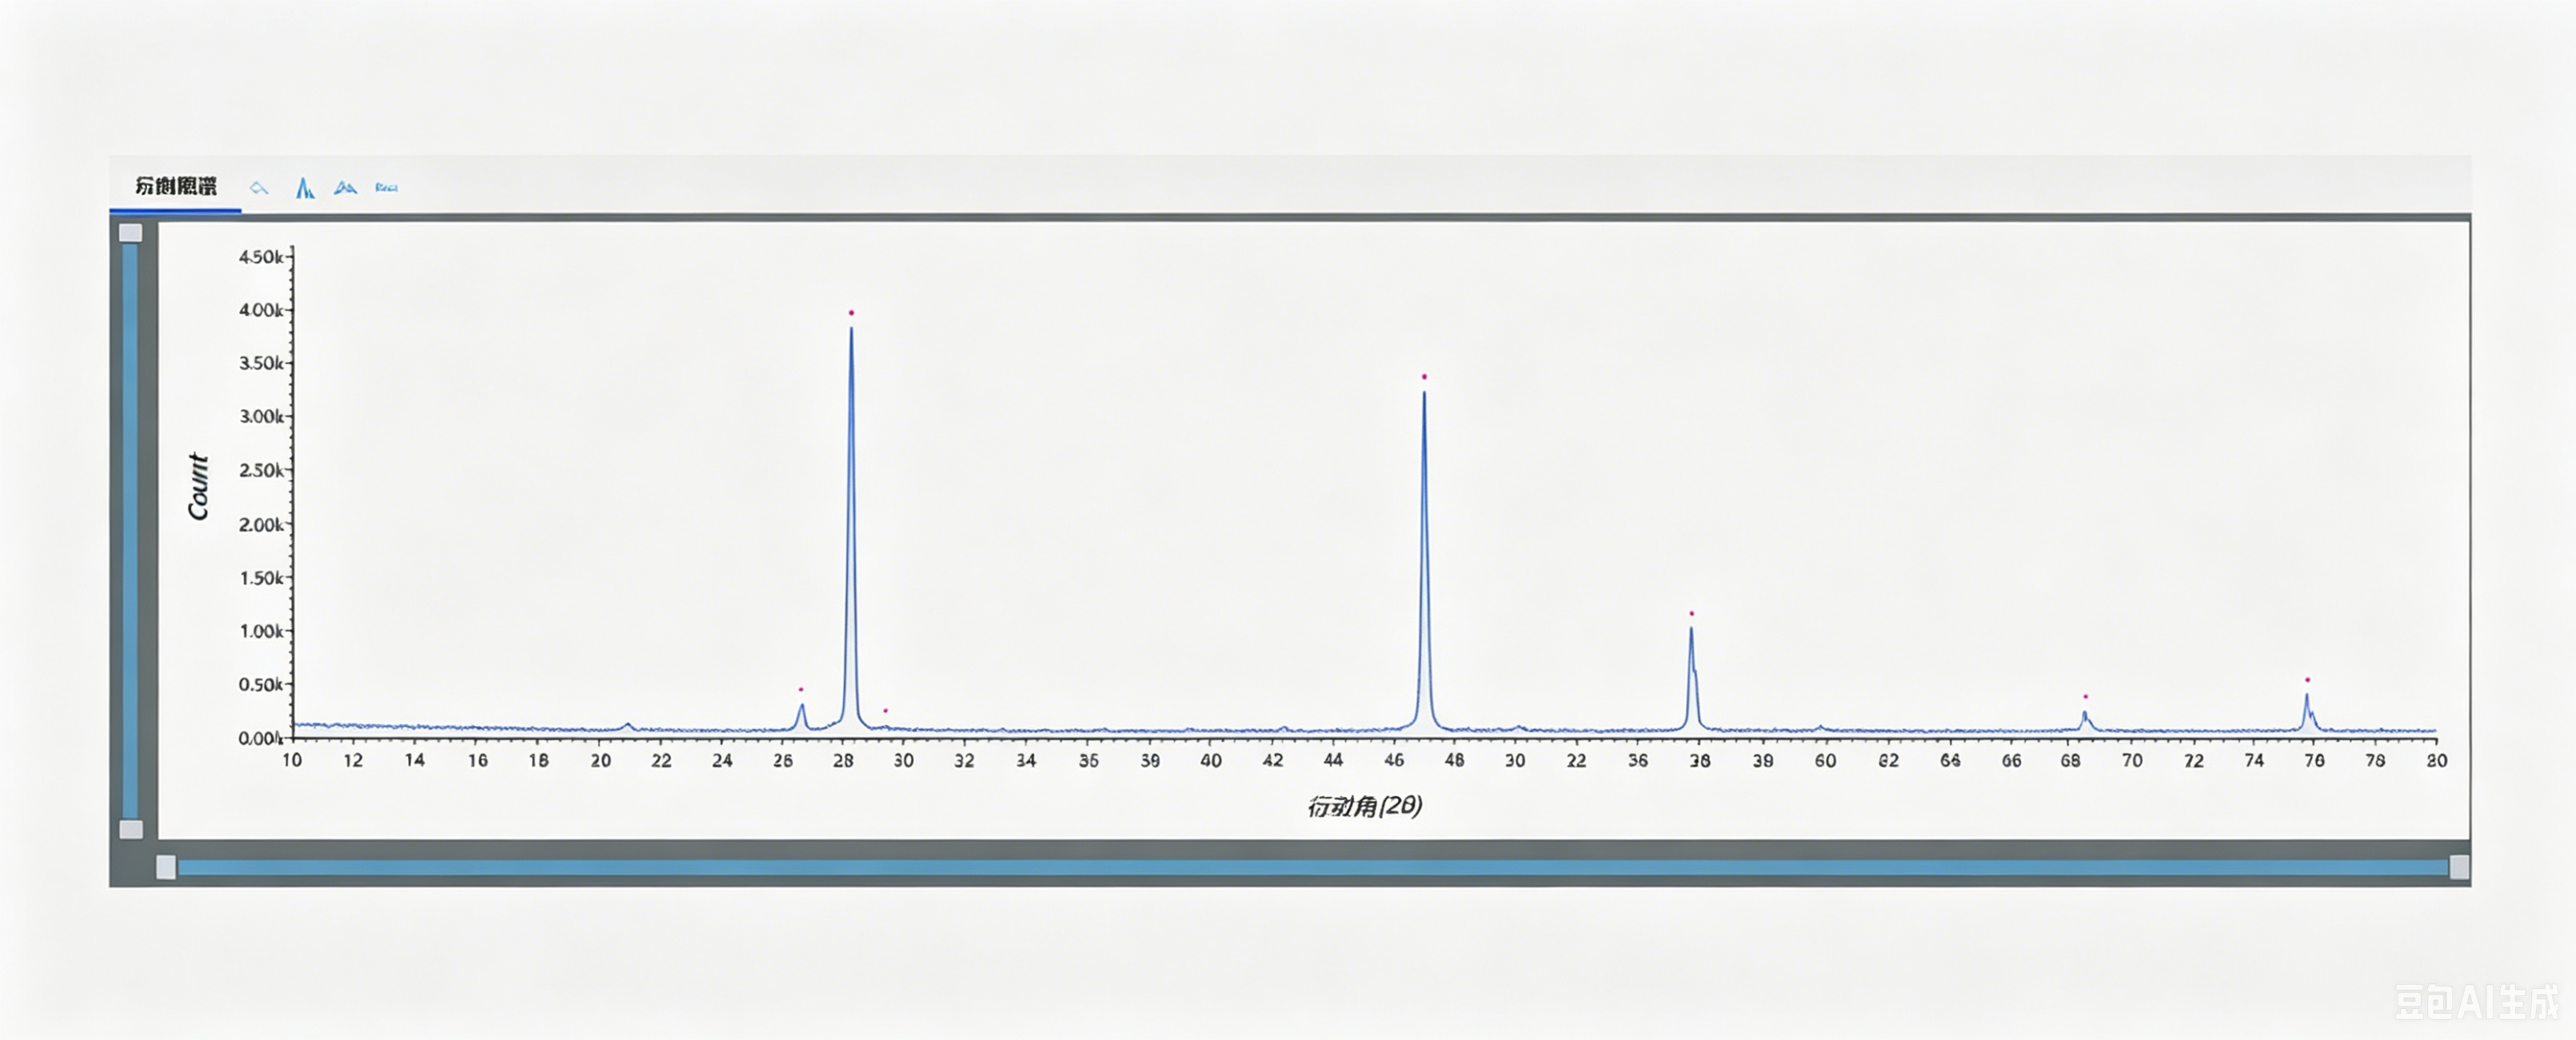Click the Count y-axis label
The image size is (2576, 1040).
click(198, 486)
